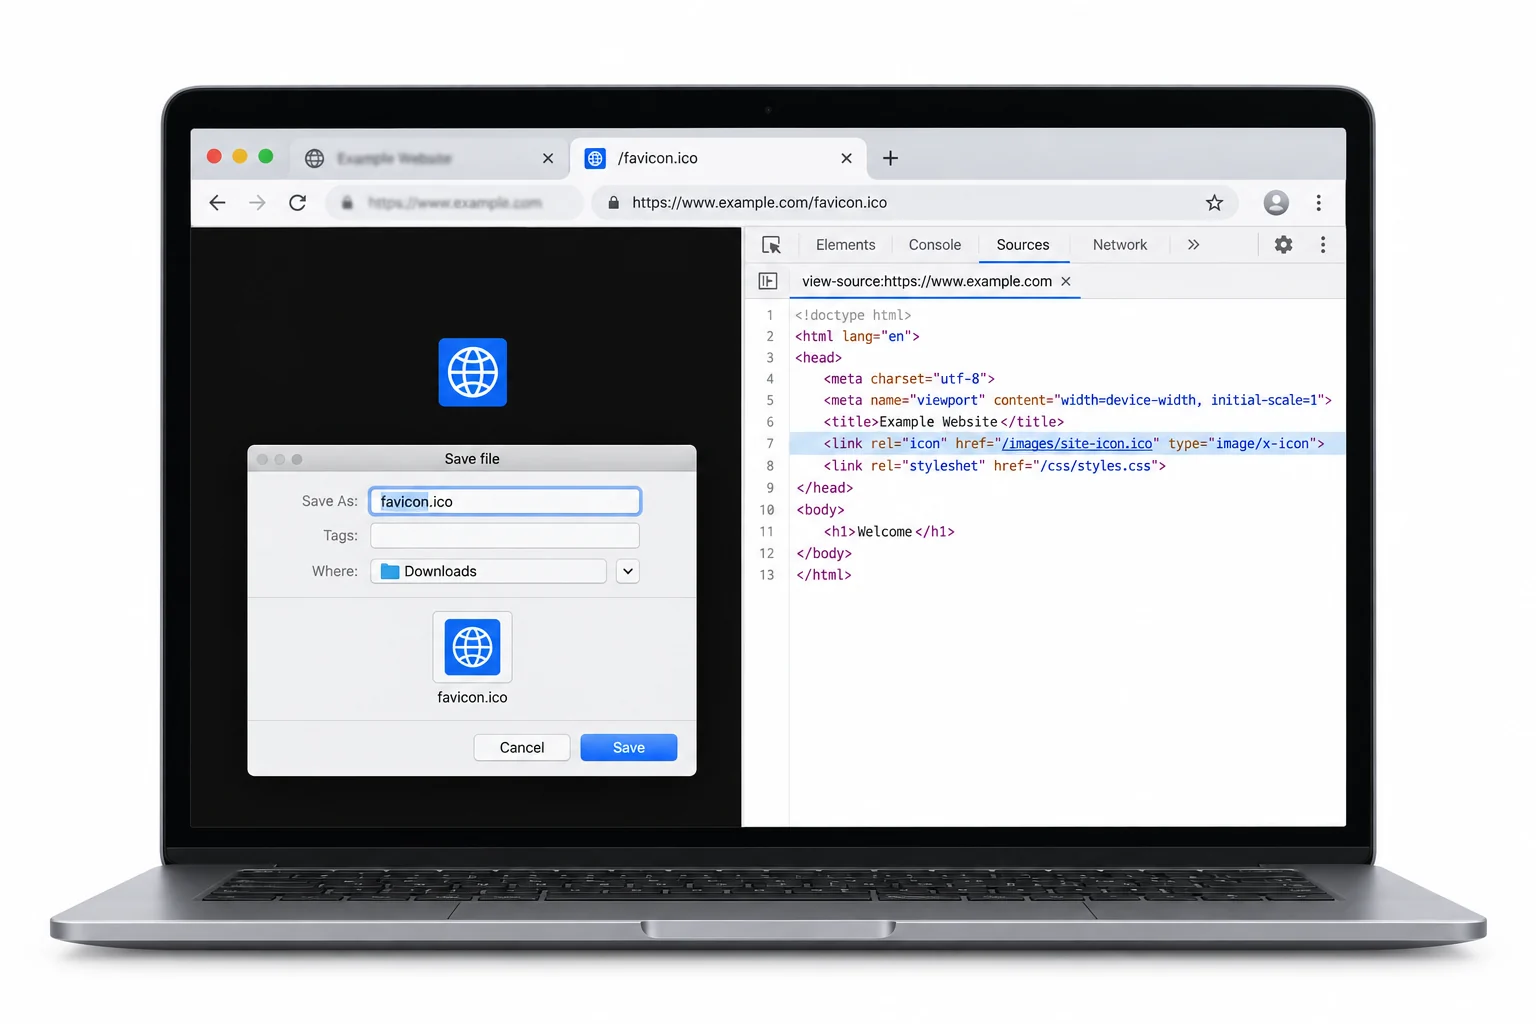Click the lock icon in the address bar
This screenshot has height=1024, width=1536.
[613, 203]
